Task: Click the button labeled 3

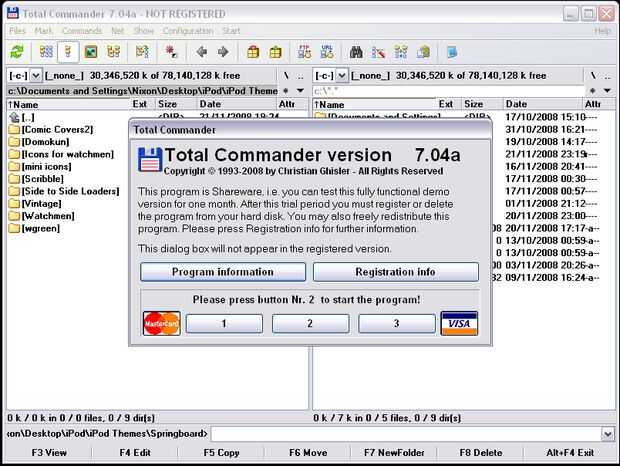Action: point(397,324)
